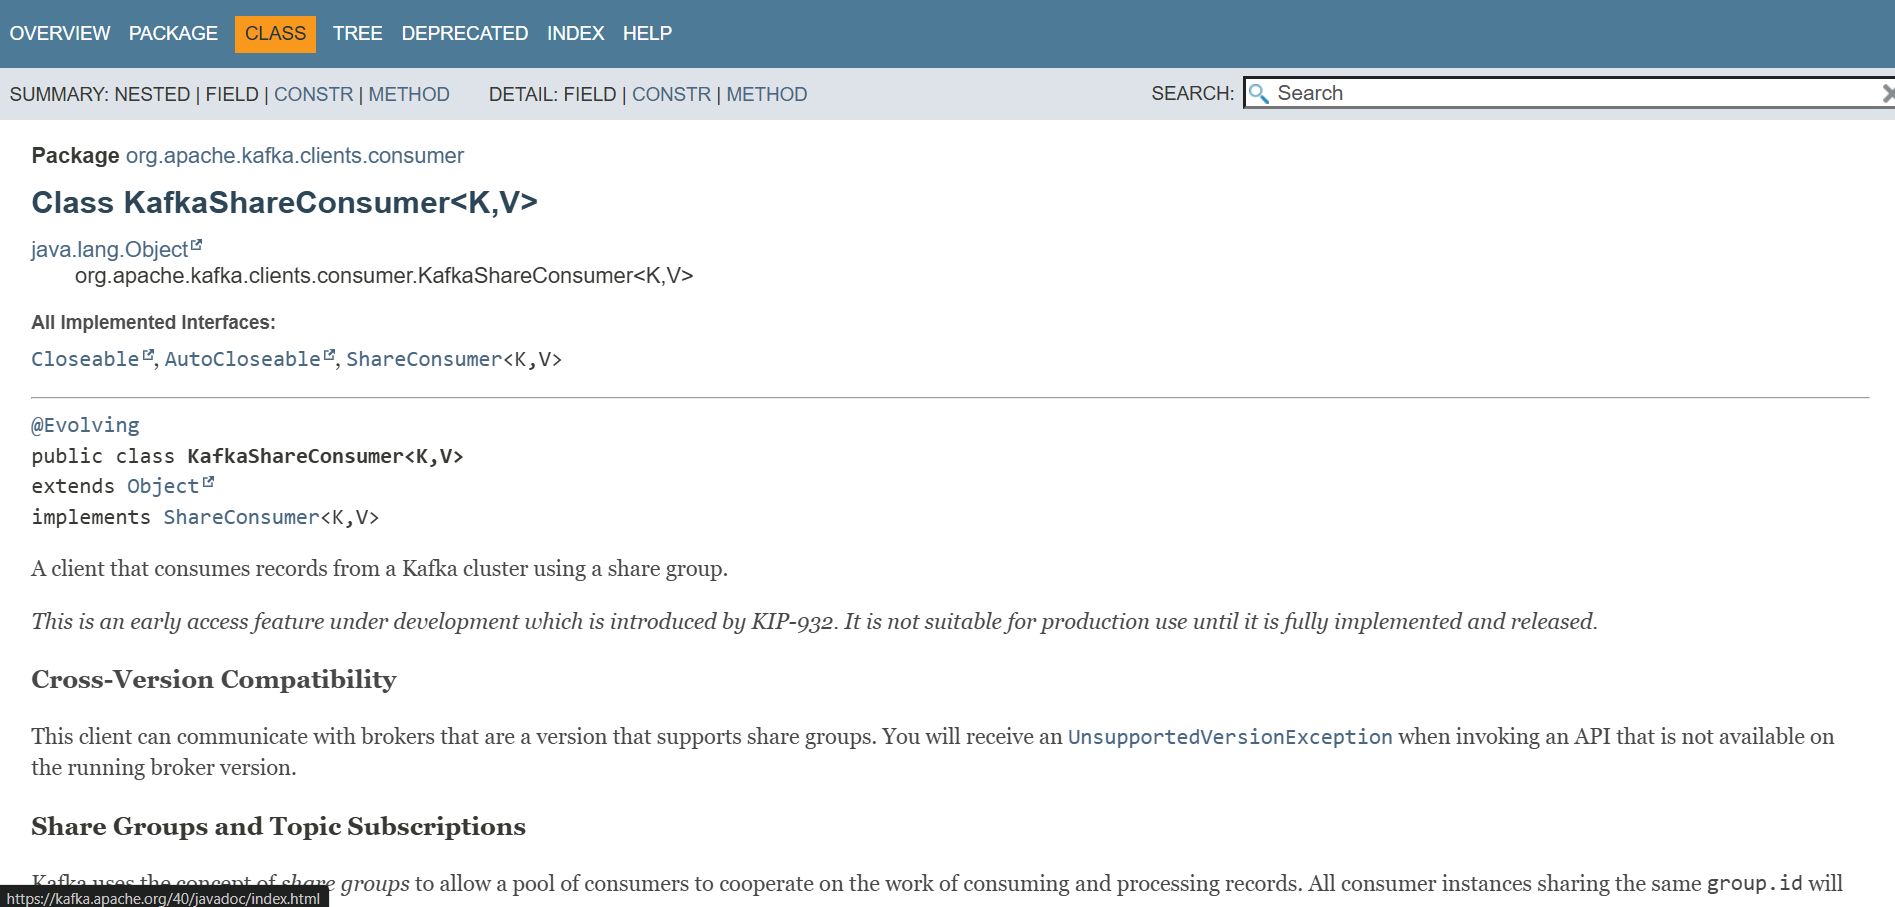Jump to constructor detail via DETAIL CONSTR

click(x=671, y=94)
